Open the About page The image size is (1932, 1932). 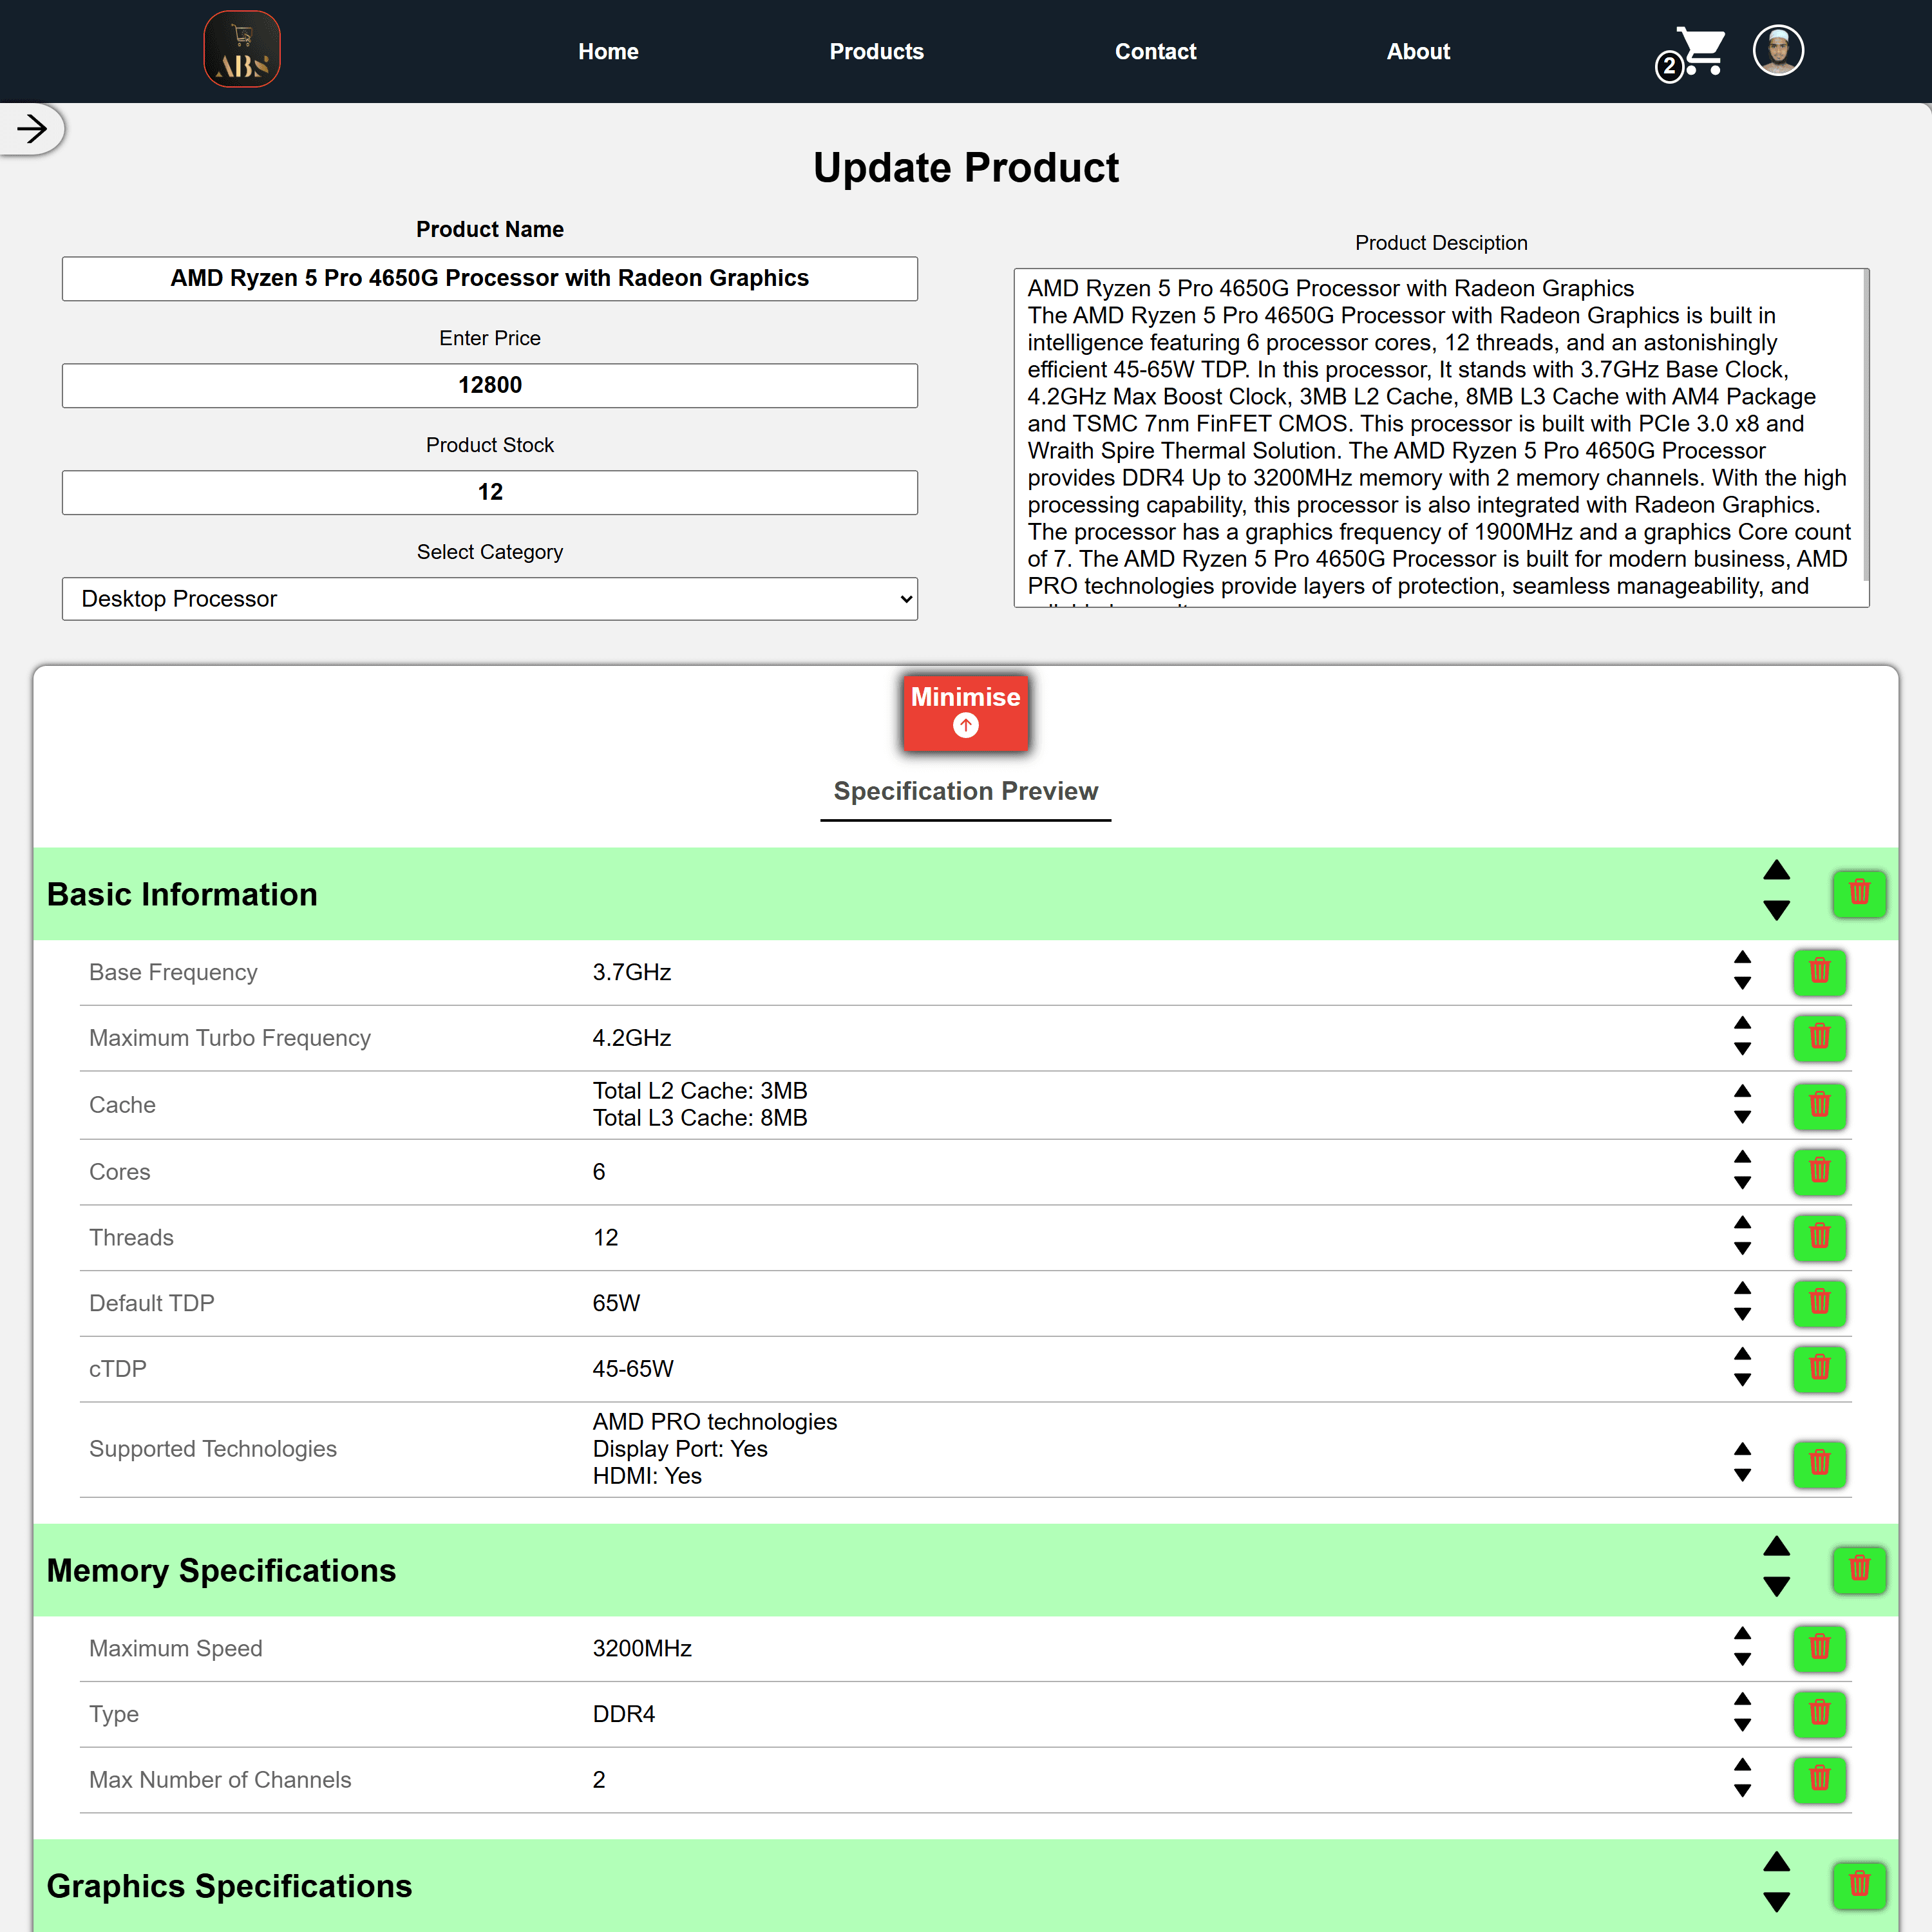point(1418,51)
